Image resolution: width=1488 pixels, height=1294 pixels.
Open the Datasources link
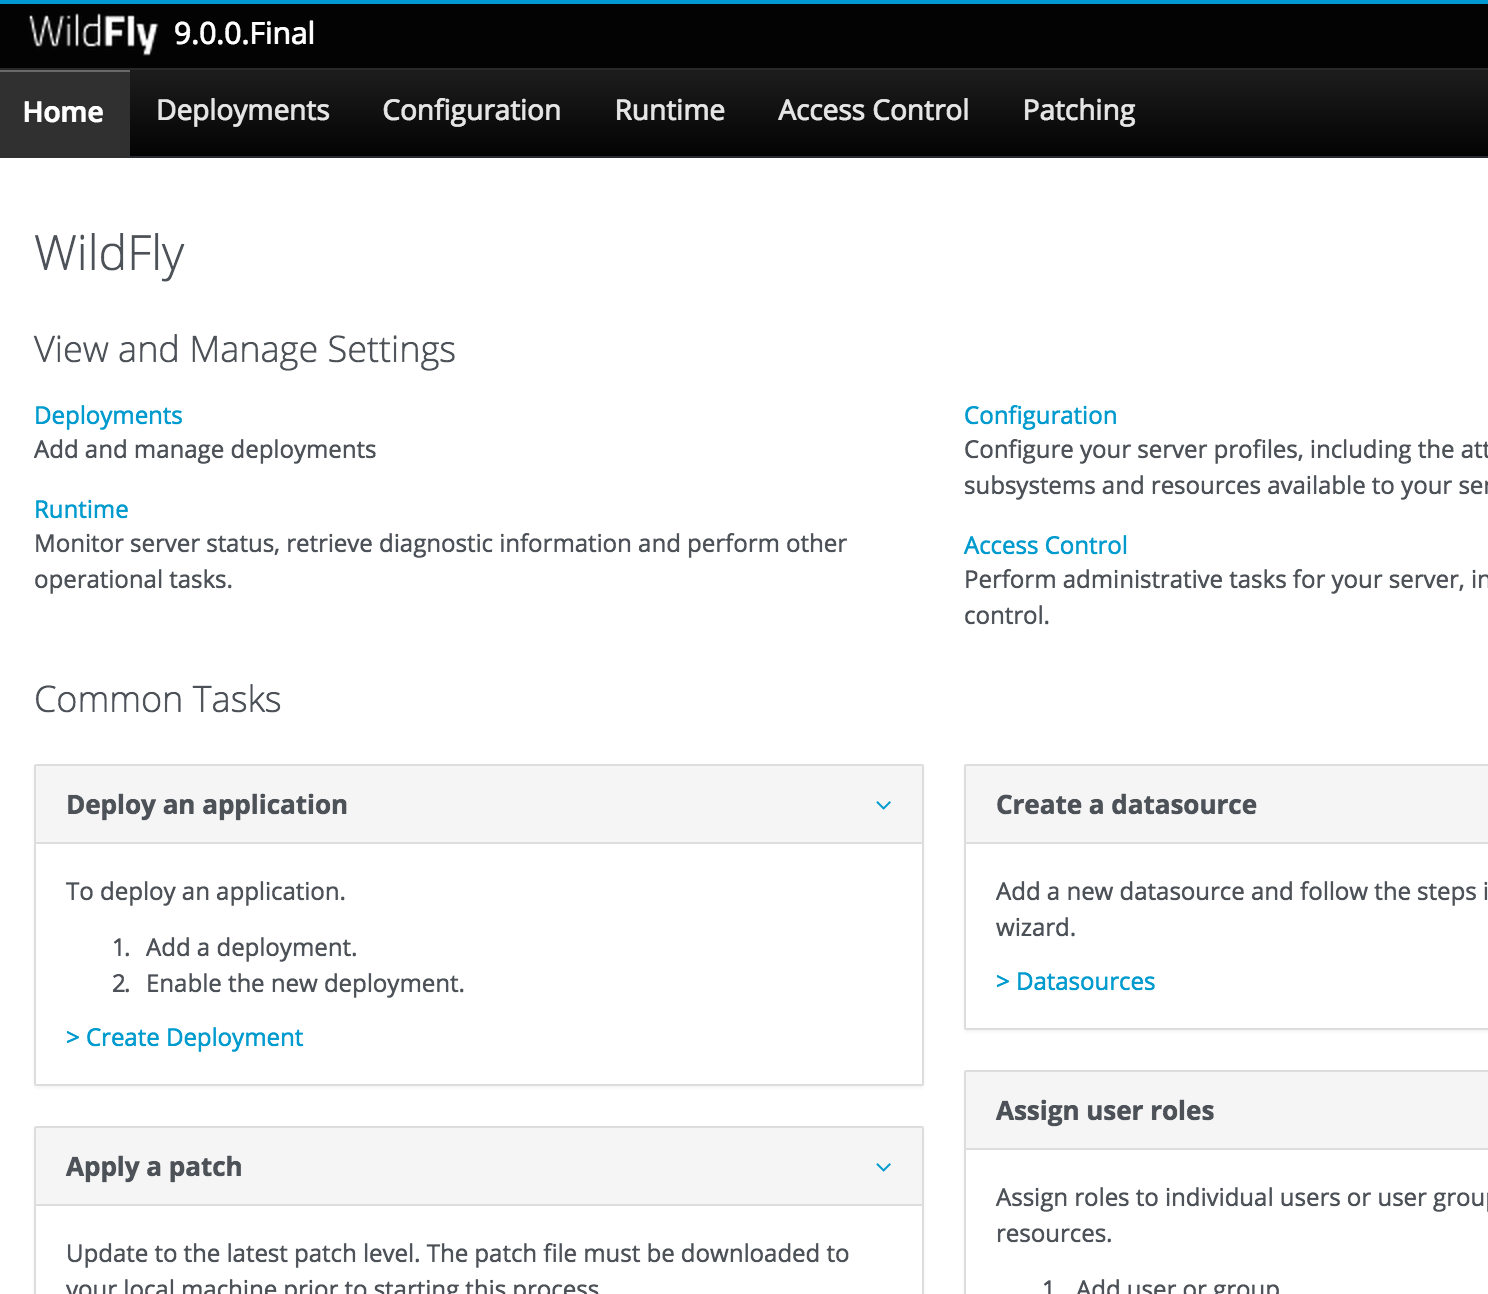pyautogui.click(x=1075, y=981)
